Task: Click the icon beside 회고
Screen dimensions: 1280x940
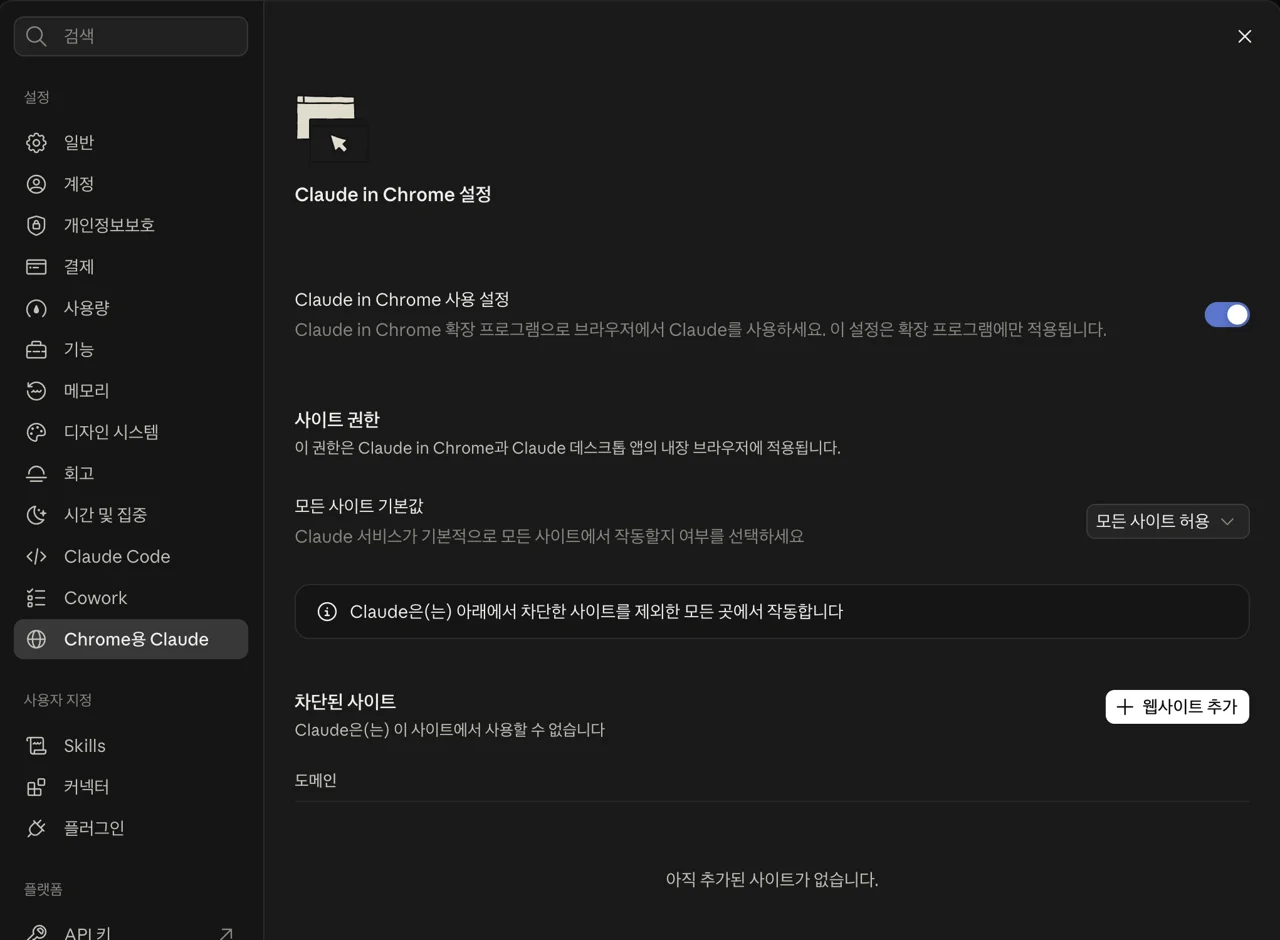Action: tap(36, 474)
